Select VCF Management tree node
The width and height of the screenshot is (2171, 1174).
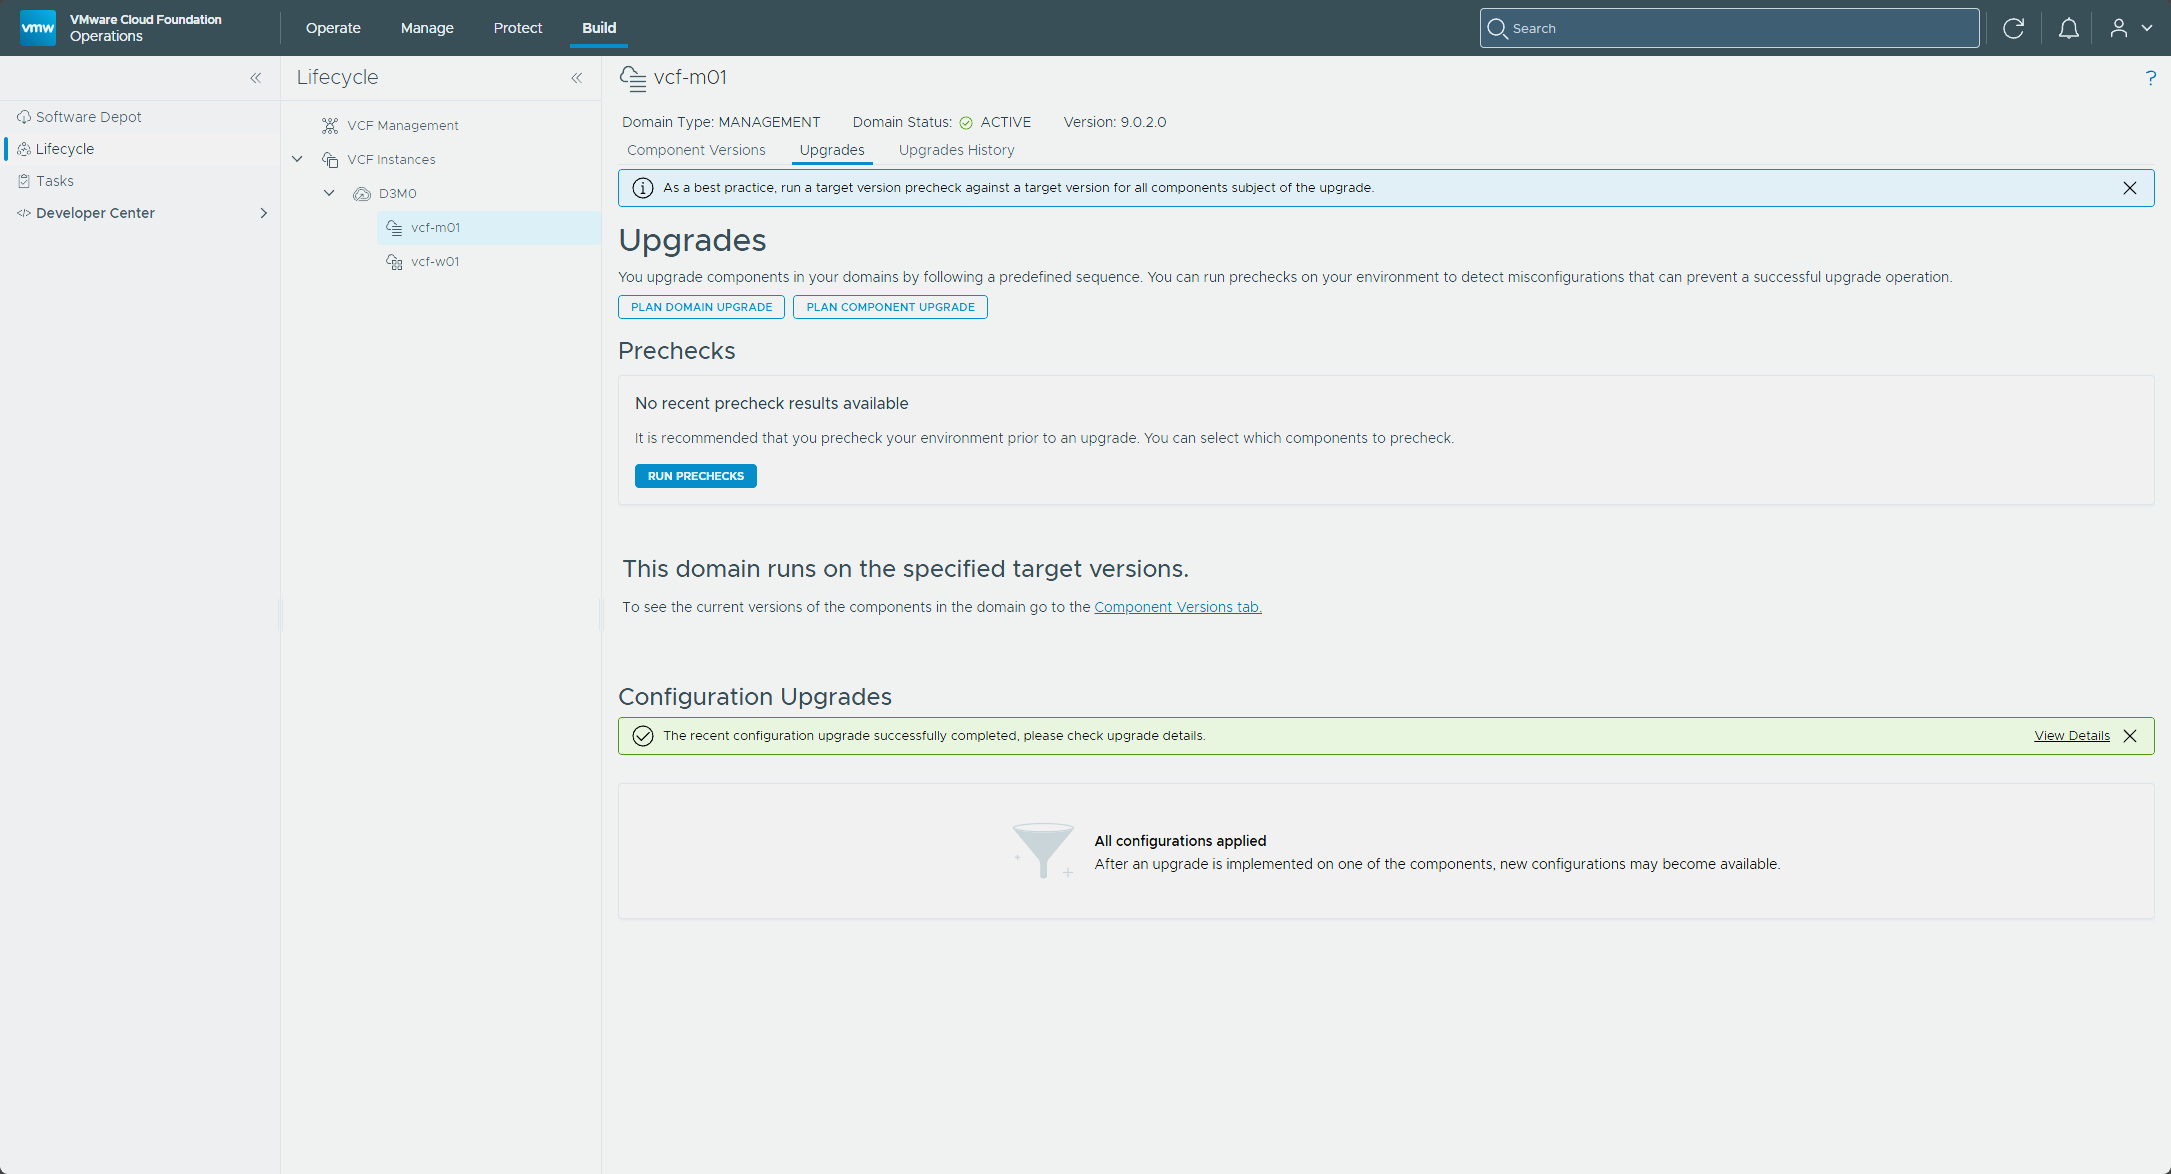(403, 126)
